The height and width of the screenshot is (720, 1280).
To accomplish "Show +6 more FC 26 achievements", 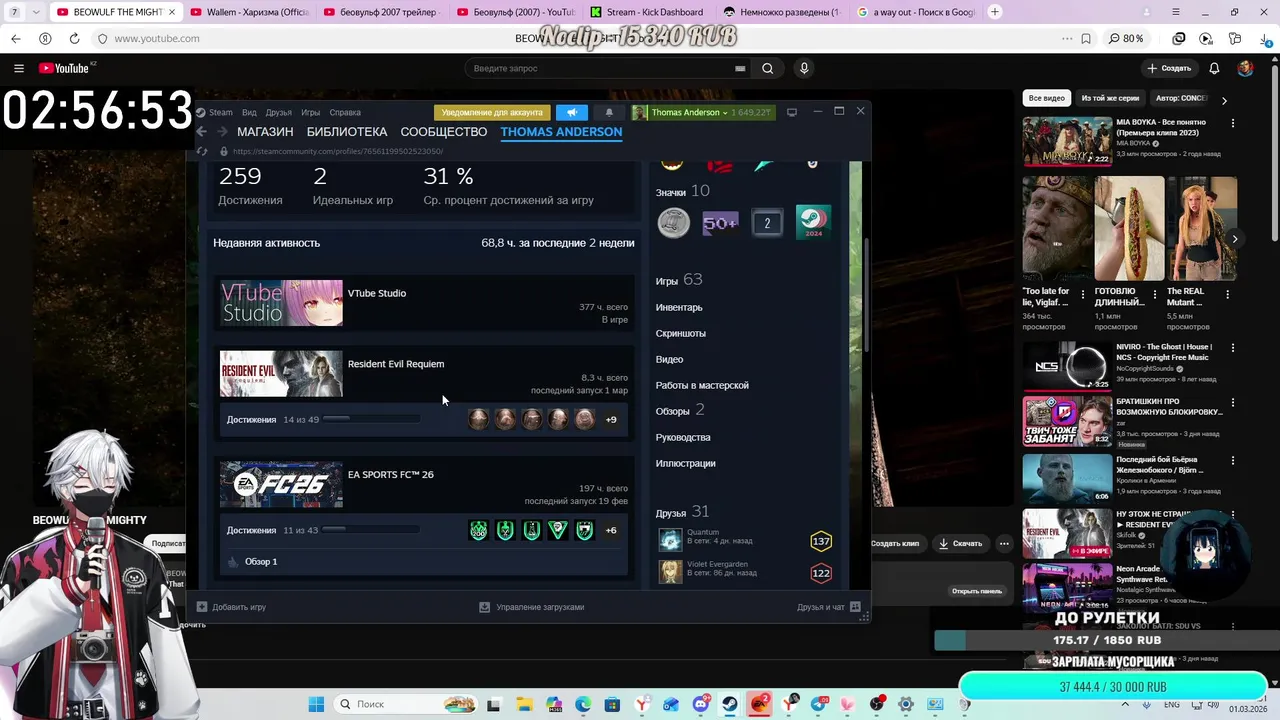I will click(611, 531).
